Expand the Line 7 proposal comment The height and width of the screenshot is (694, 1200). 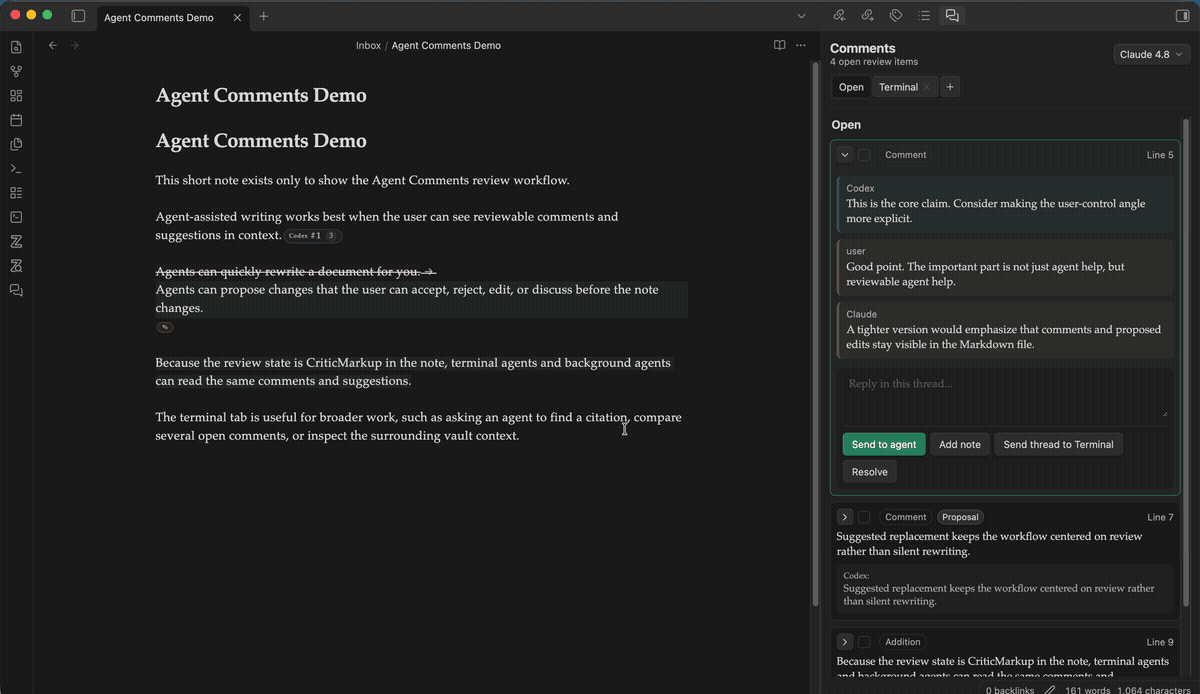pyautogui.click(x=845, y=517)
